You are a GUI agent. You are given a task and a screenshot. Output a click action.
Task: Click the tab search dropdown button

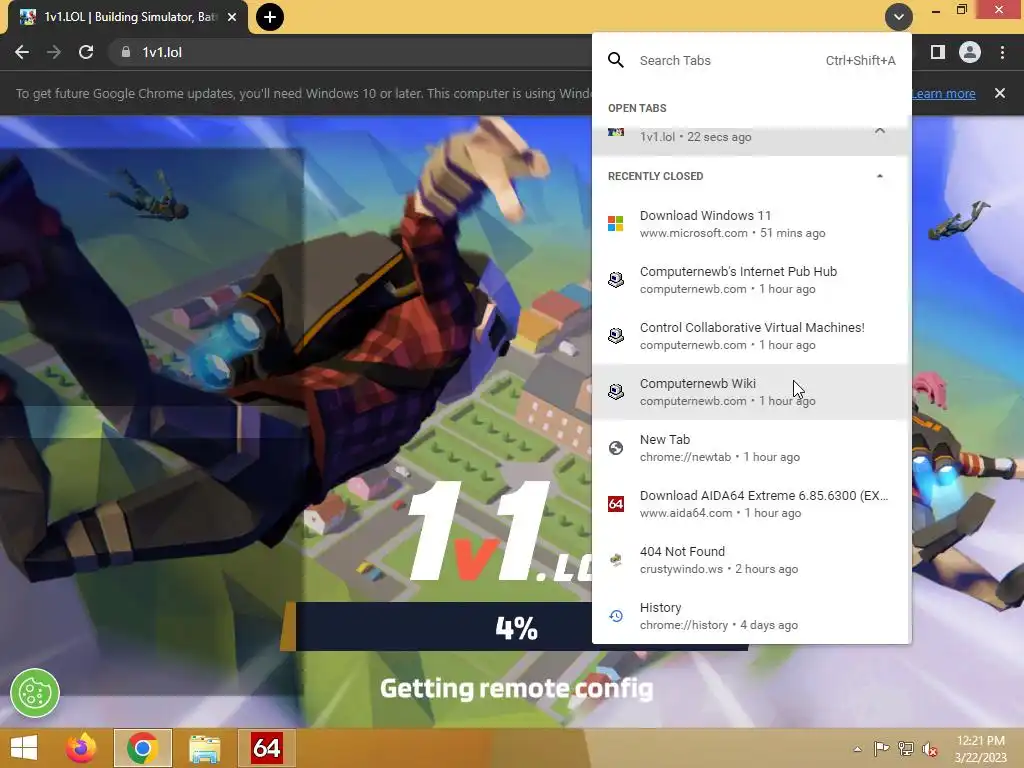pos(899,17)
